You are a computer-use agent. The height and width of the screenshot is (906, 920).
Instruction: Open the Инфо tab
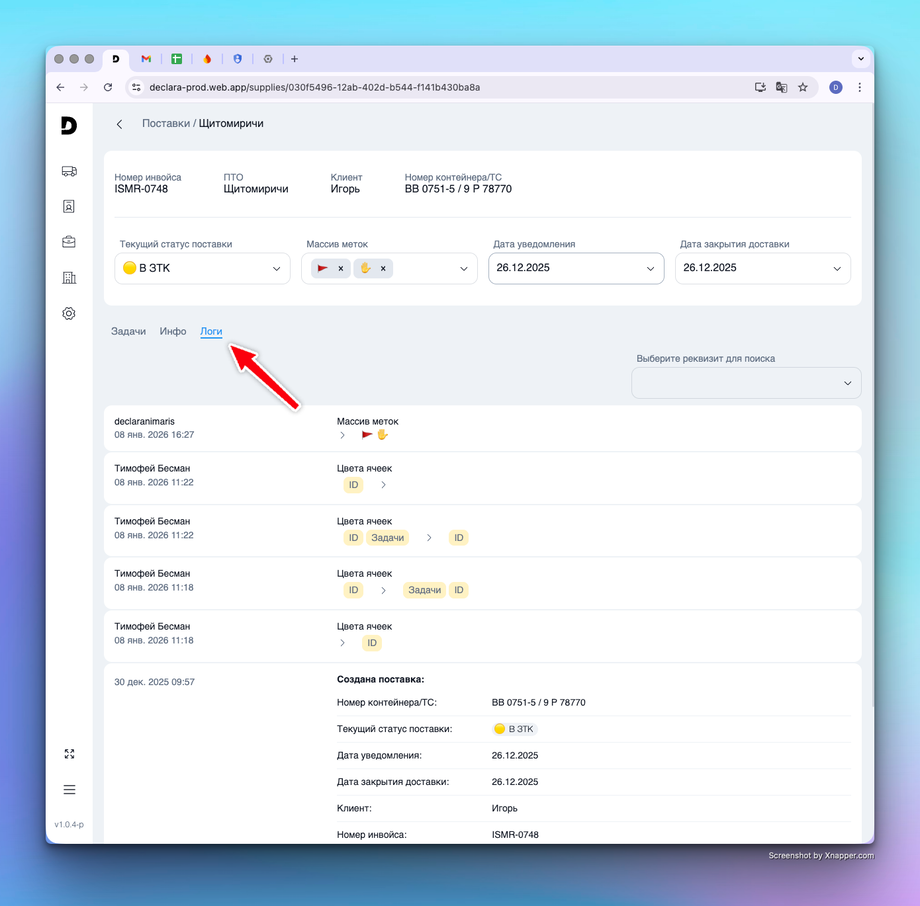tap(173, 332)
